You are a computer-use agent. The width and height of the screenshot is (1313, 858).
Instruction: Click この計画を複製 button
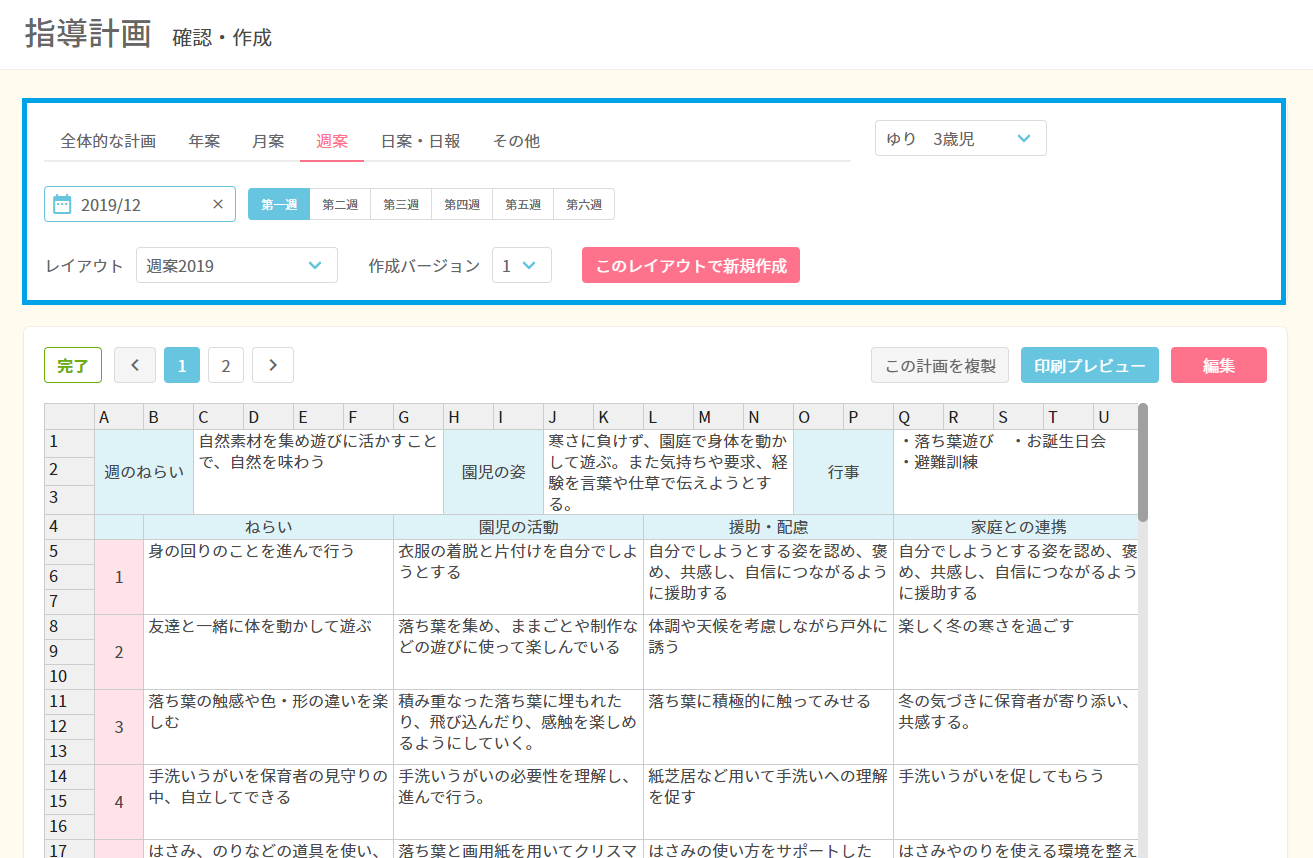click(x=940, y=366)
